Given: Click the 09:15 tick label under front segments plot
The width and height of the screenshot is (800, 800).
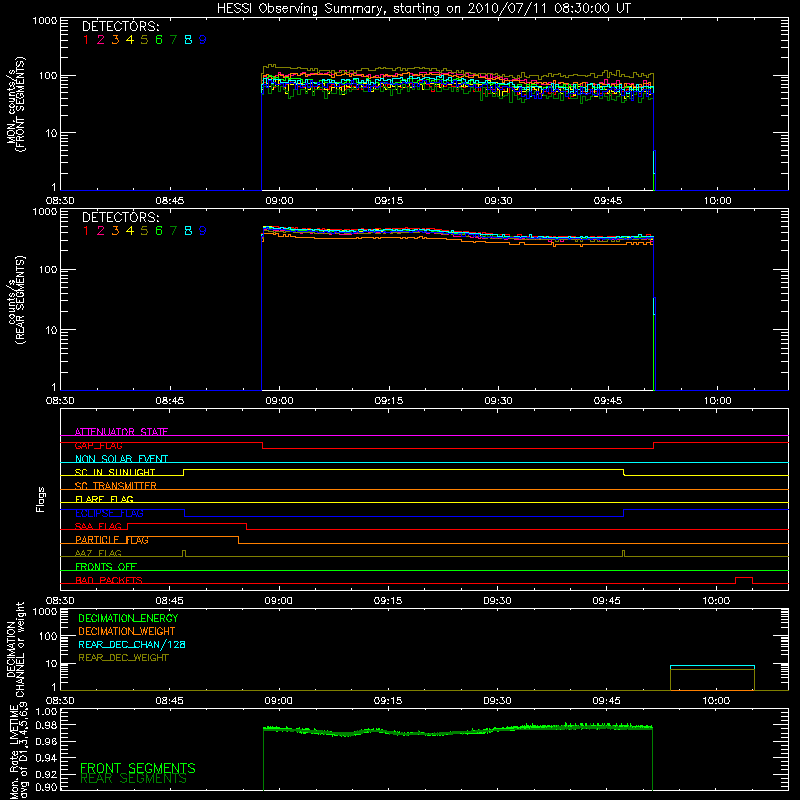Looking at the screenshot, I should [x=389, y=201].
